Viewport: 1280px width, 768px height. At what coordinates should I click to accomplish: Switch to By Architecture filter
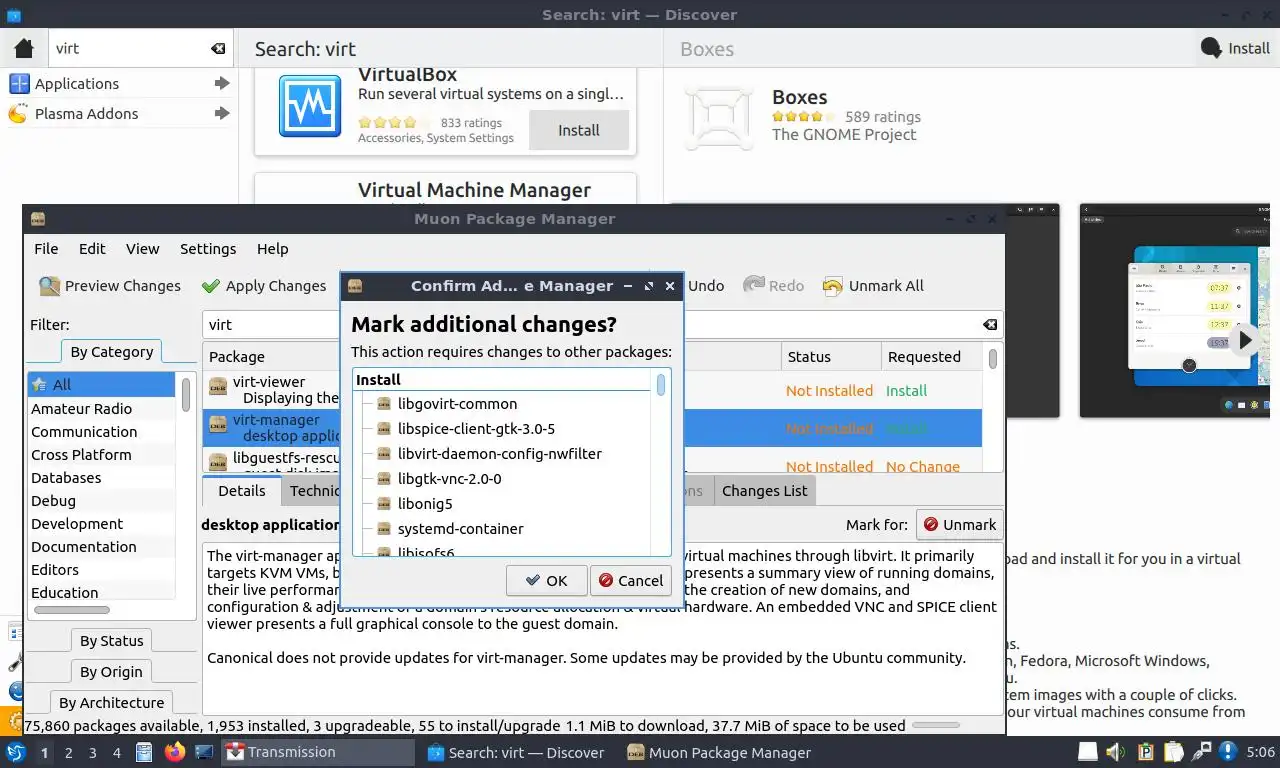pyautogui.click(x=111, y=703)
